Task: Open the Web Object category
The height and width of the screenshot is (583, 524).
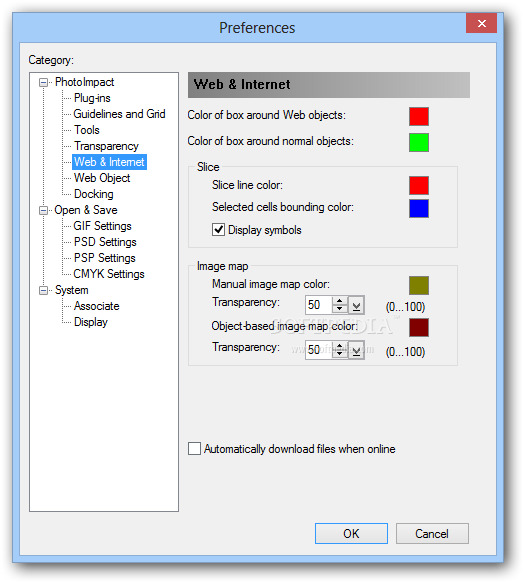Action: click(102, 178)
